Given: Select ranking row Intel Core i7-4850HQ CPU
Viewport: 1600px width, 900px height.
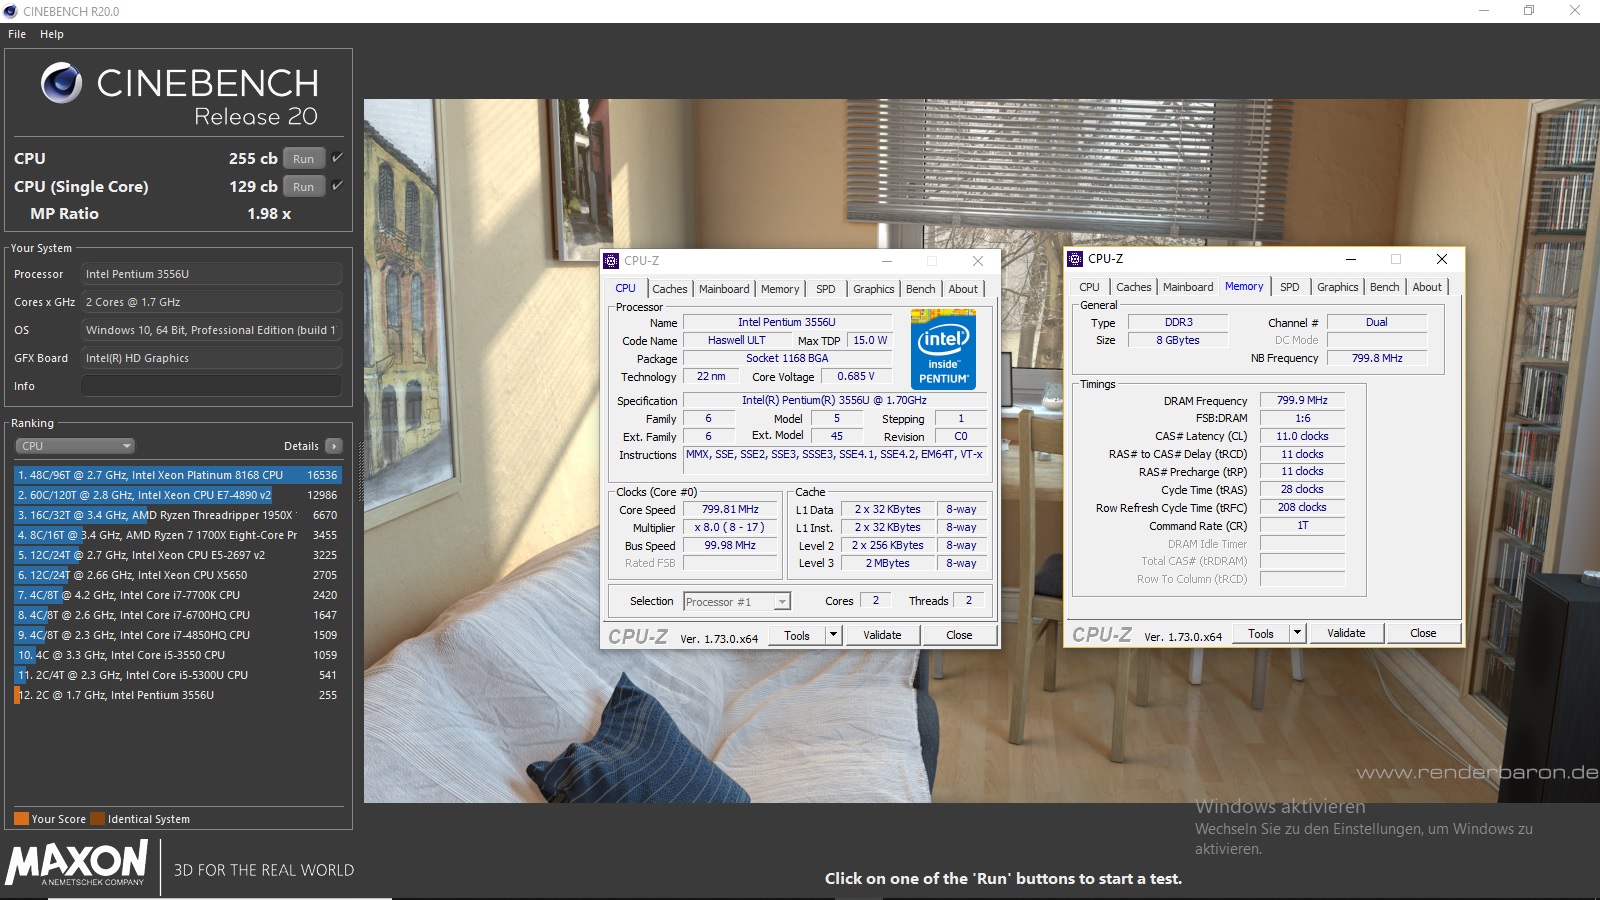Looking at the screenshot, I should (x=178, y=635).
